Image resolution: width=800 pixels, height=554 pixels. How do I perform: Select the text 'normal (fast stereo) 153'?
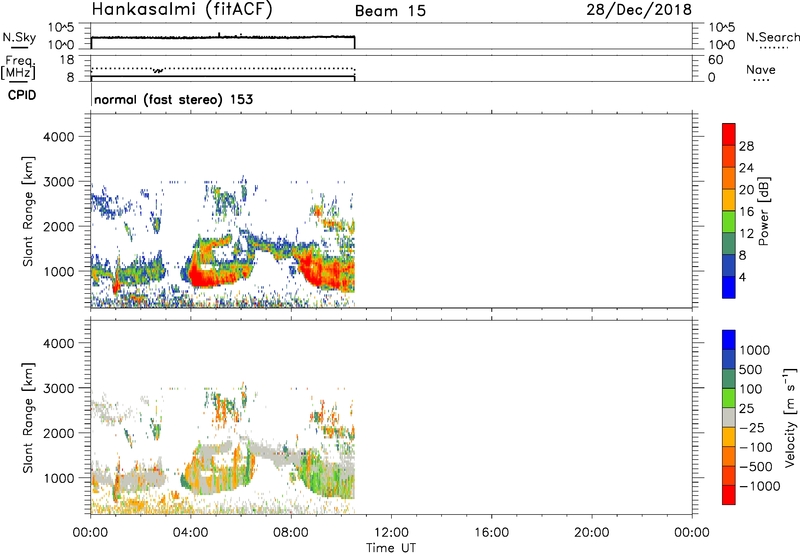[x=173, y=99]
